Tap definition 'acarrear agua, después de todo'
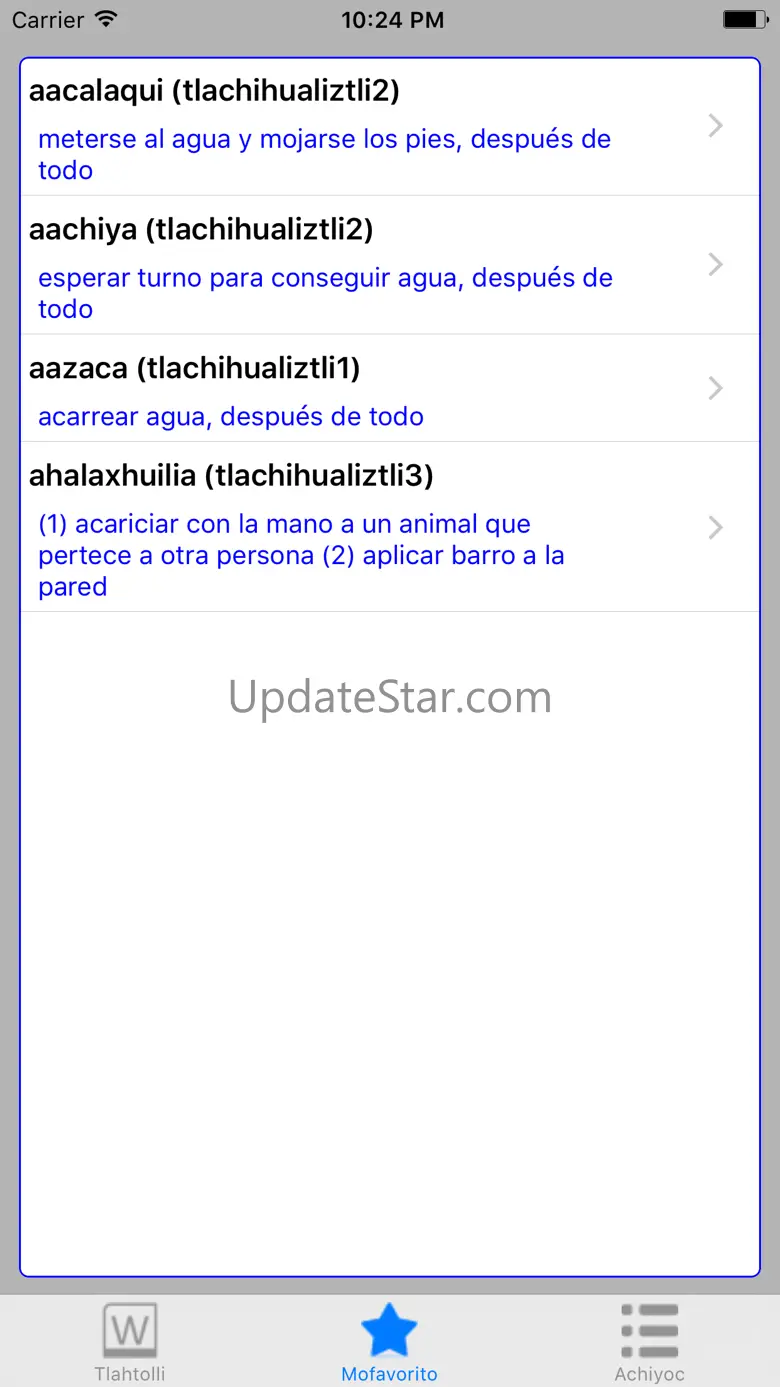The image size is (780, 1387). [231, 417]
